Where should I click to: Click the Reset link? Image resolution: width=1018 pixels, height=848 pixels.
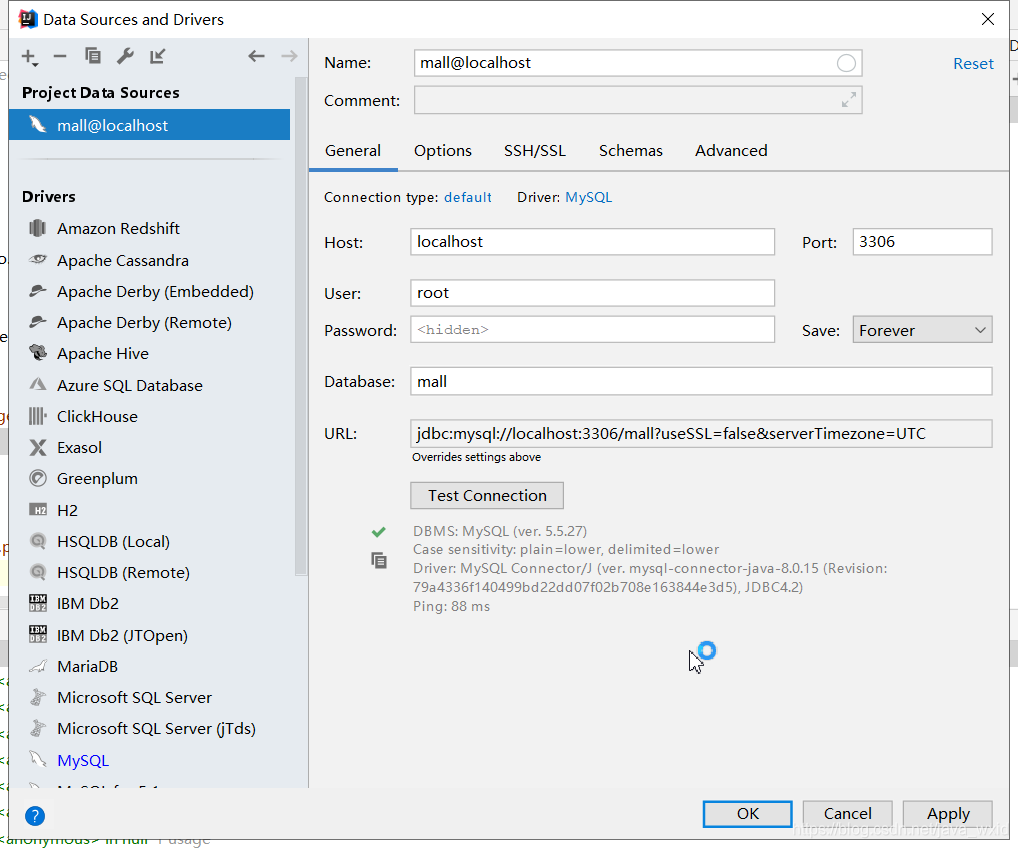[x=973, y=64]
